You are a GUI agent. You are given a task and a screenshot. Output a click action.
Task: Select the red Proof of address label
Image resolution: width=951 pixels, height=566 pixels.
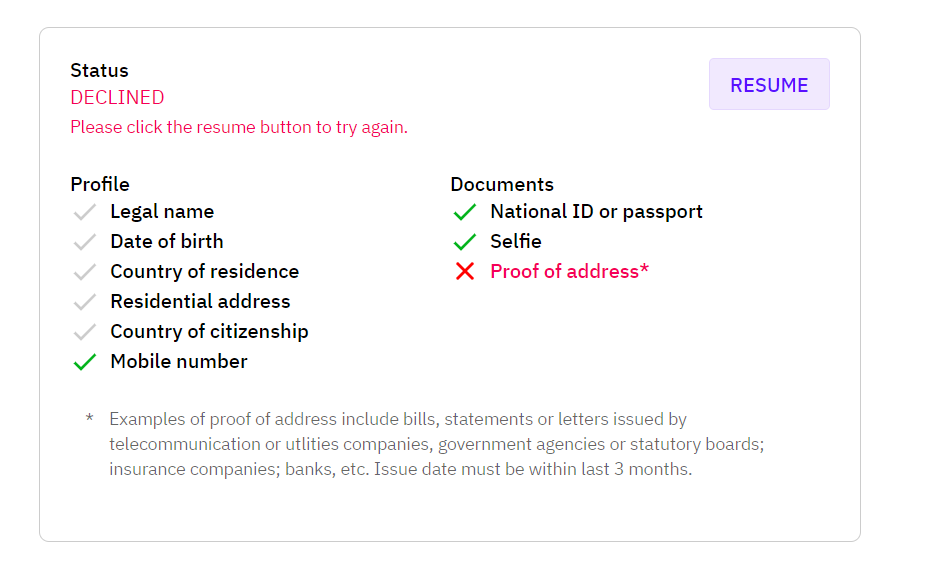coord(570,271)
